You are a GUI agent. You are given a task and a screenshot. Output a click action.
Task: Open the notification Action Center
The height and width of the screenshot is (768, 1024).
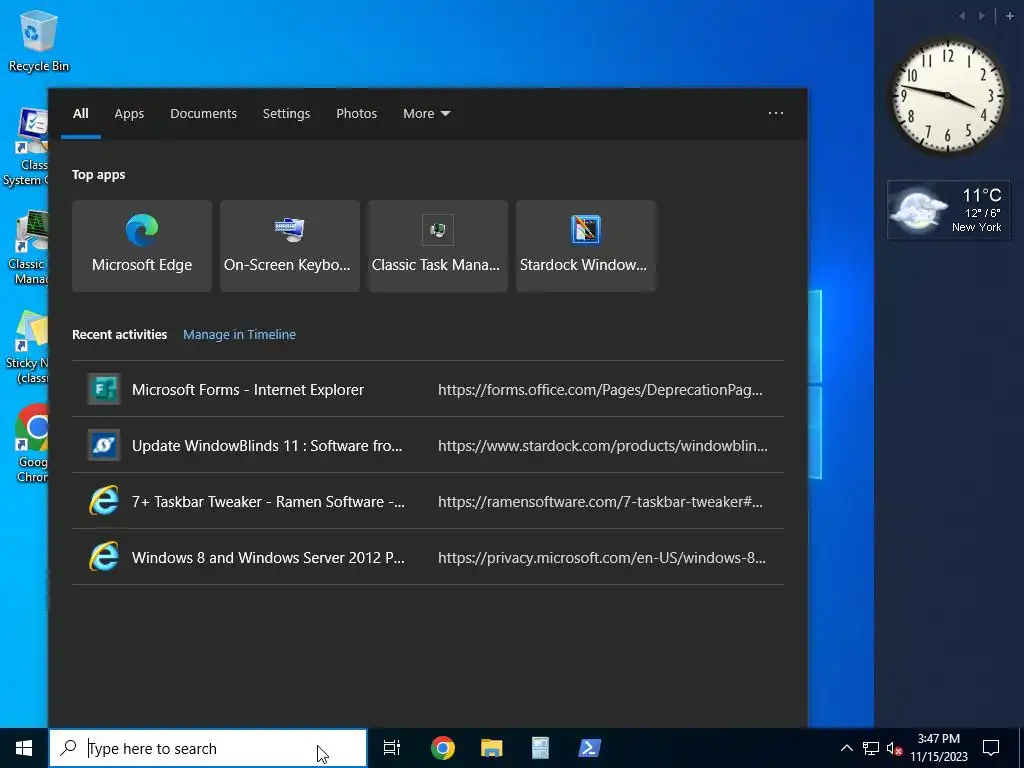click(991, 748)
